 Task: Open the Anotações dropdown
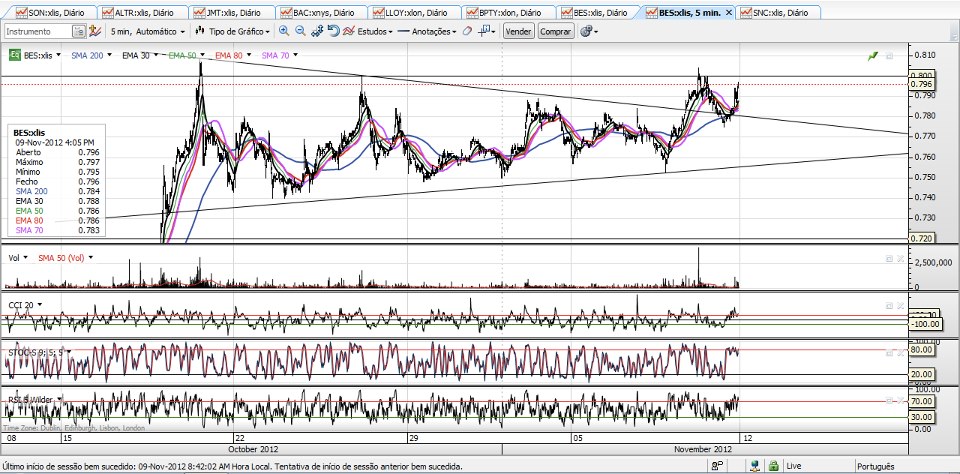427,31
